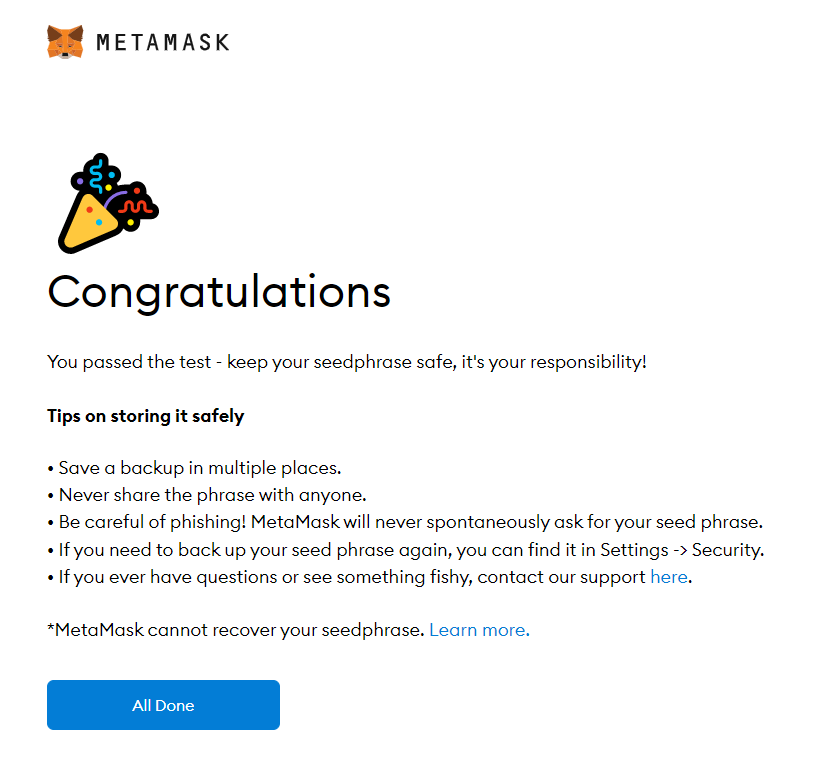Click the 'Settings -> Security' text

point(687,550)
